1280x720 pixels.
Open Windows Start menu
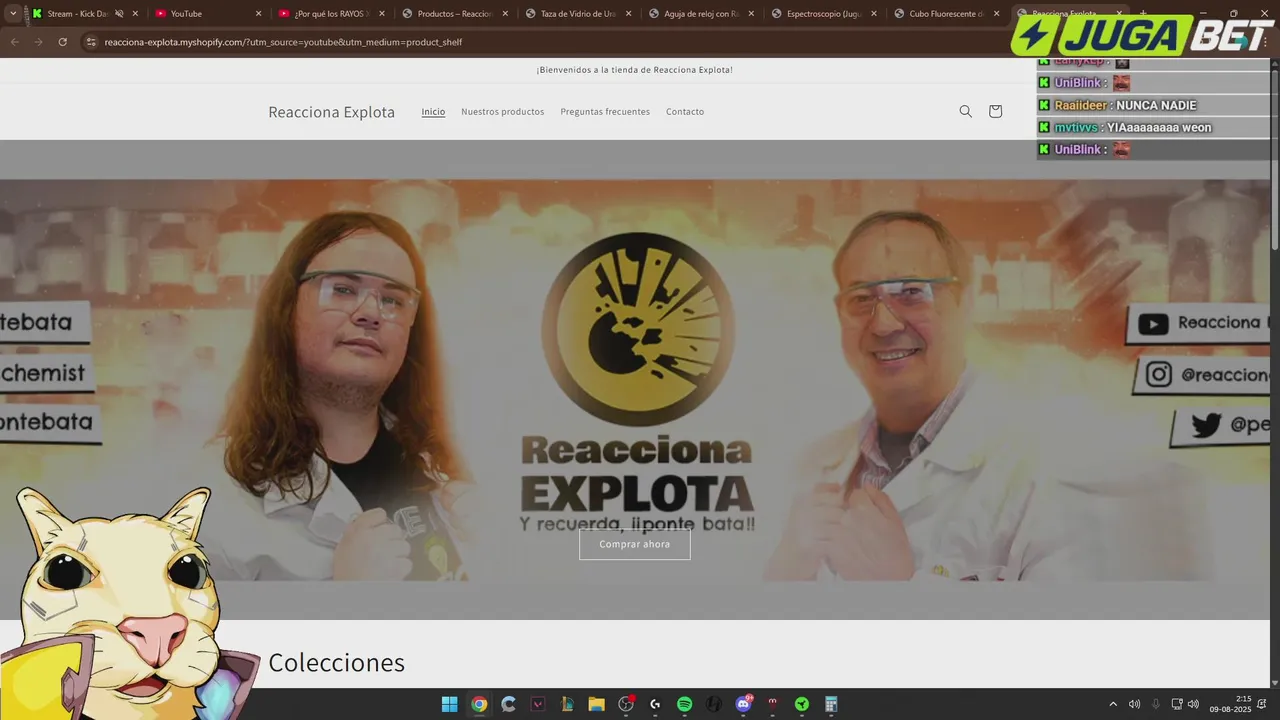coord(450,704)
